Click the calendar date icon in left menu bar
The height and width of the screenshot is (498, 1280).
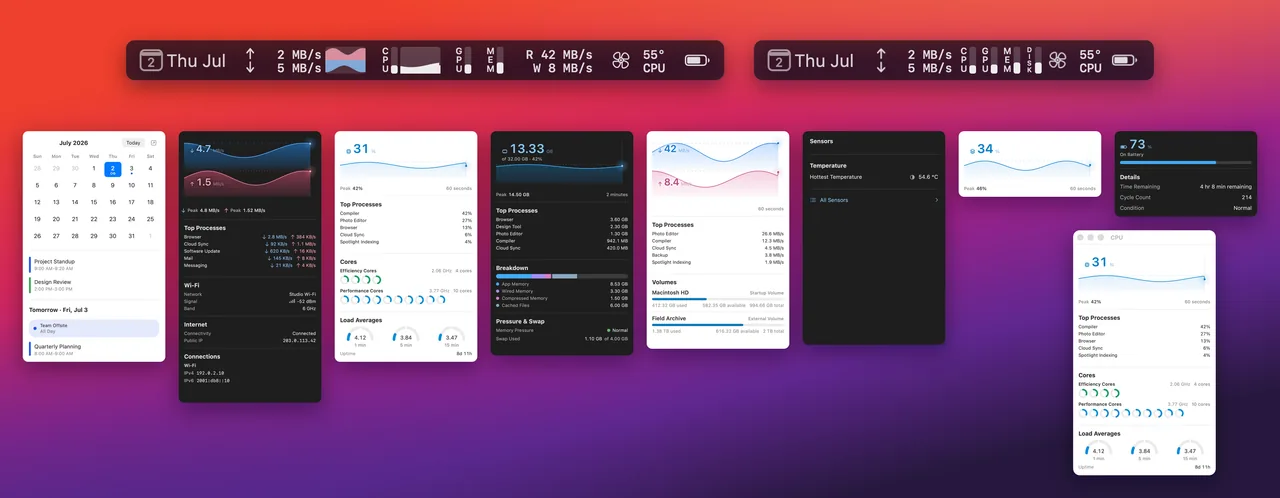[151, 60]
